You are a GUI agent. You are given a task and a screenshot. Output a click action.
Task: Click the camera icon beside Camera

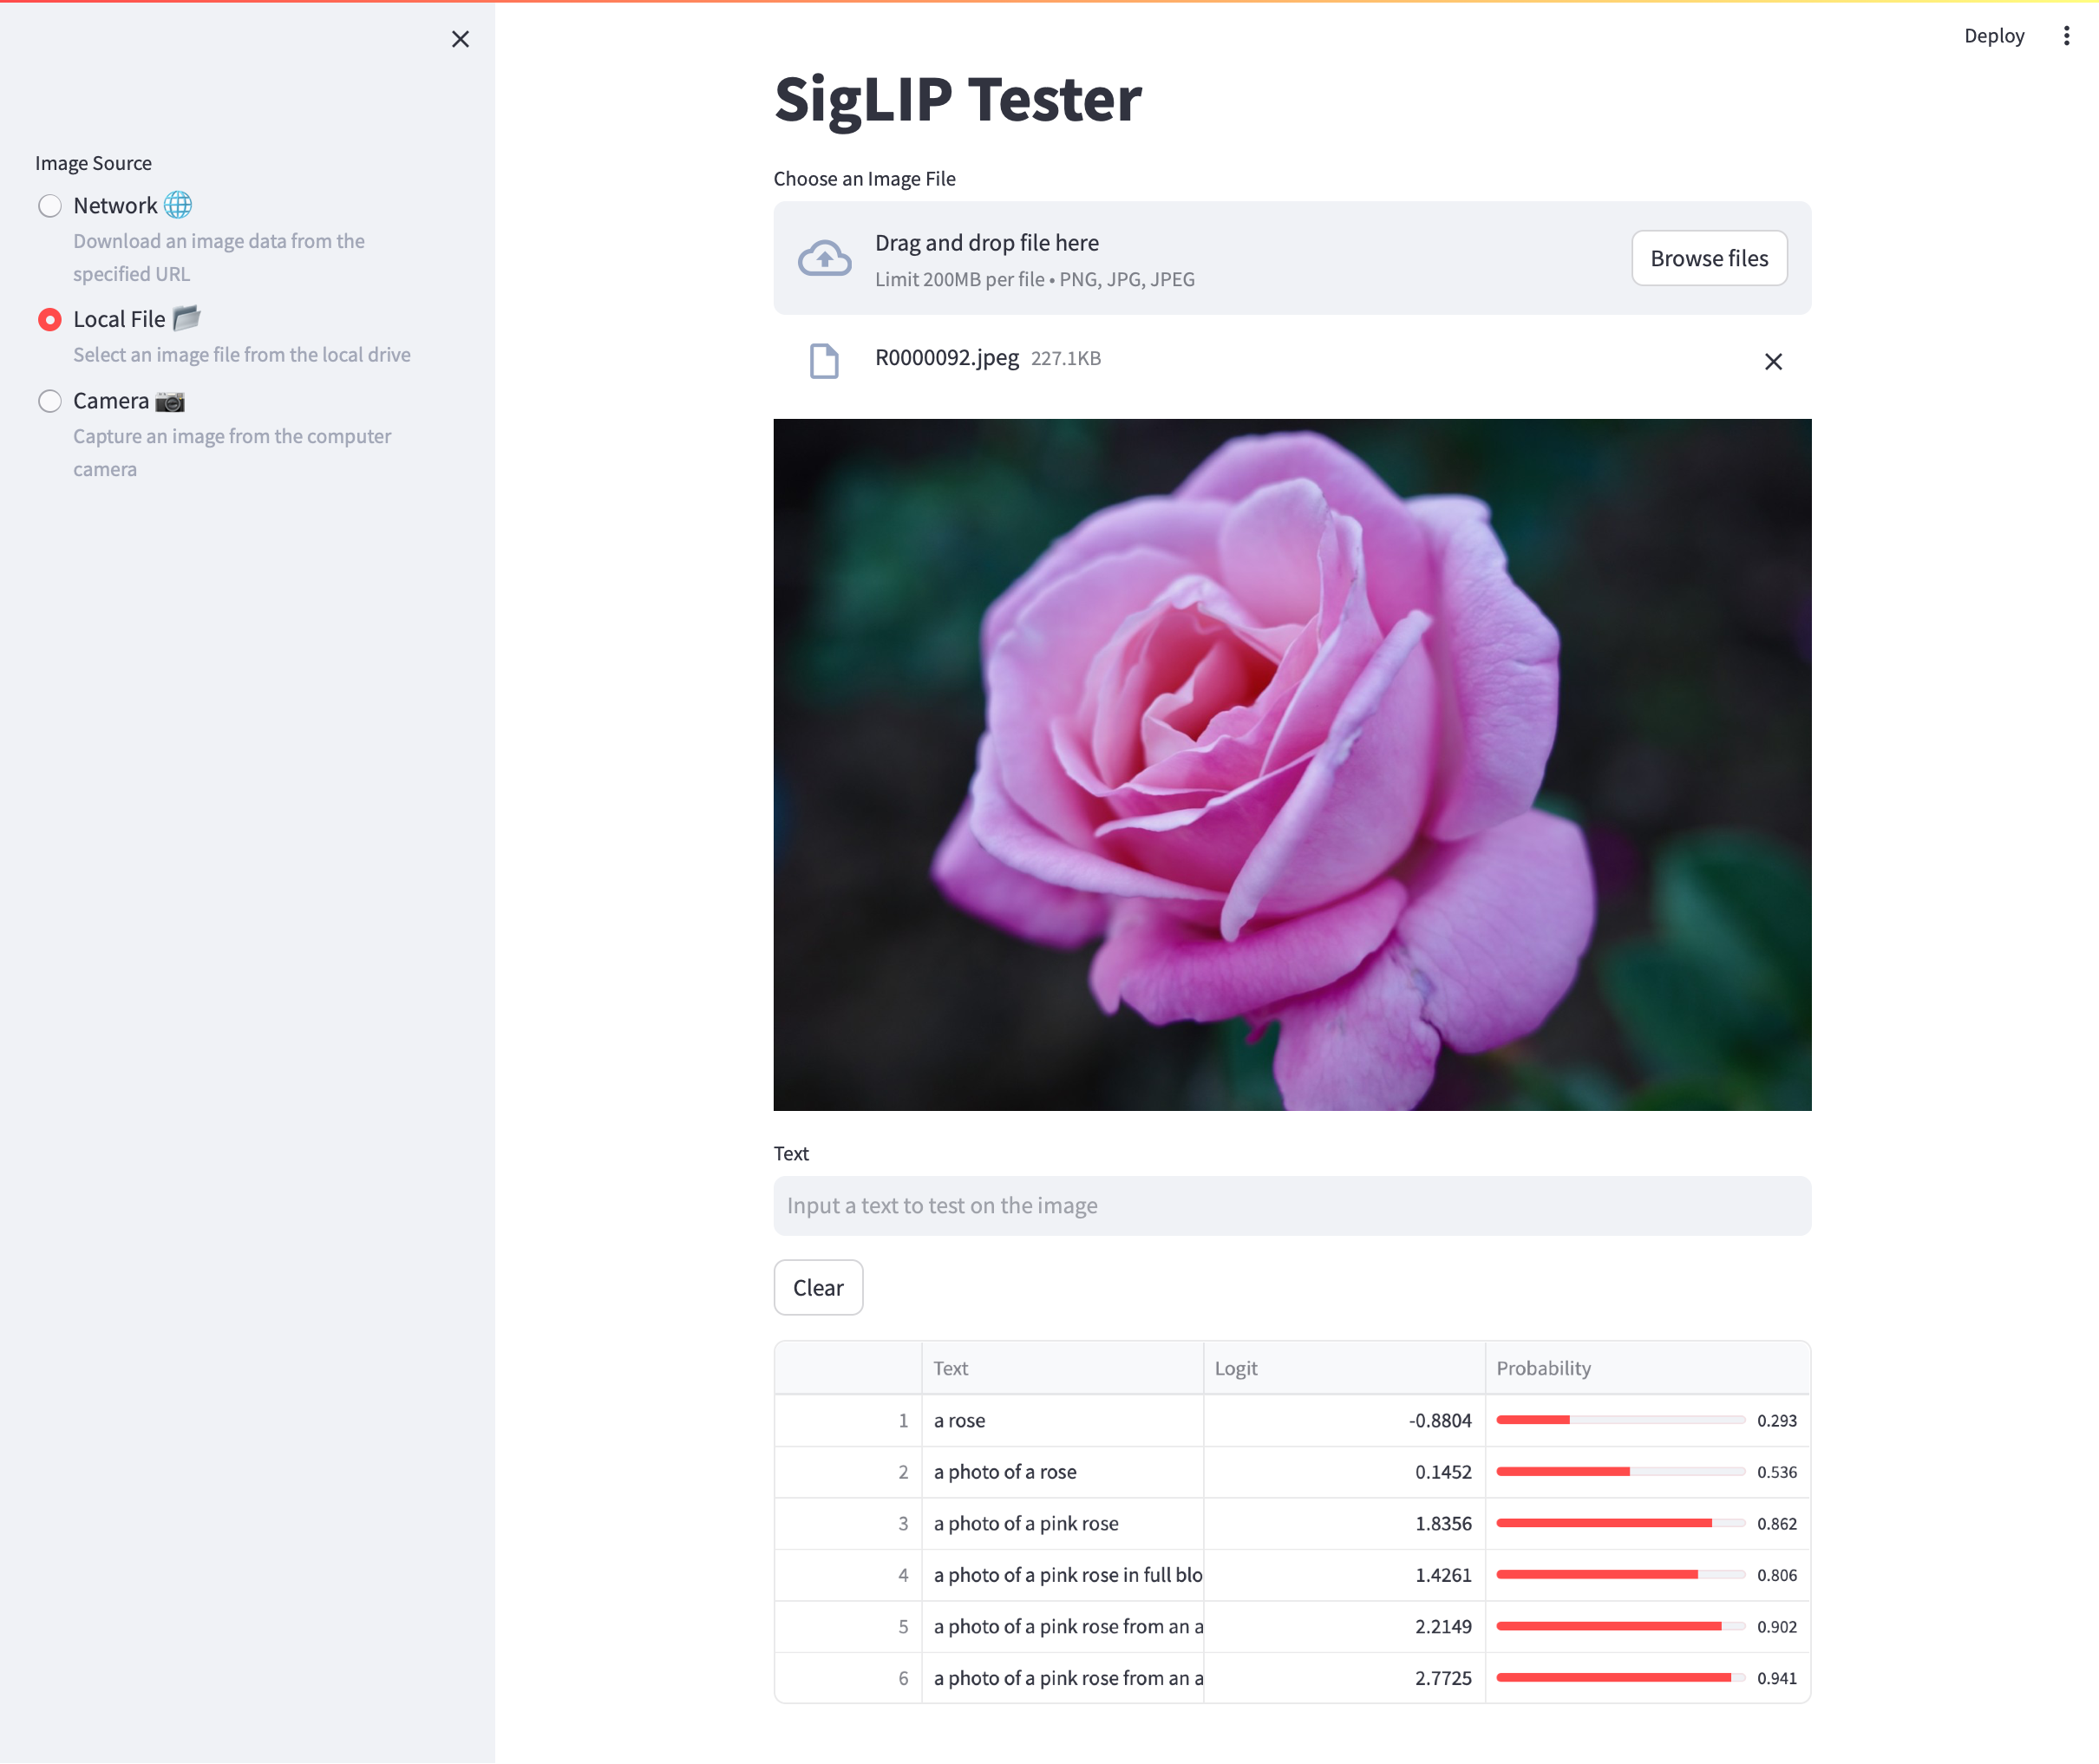click(x=170, y=401)
